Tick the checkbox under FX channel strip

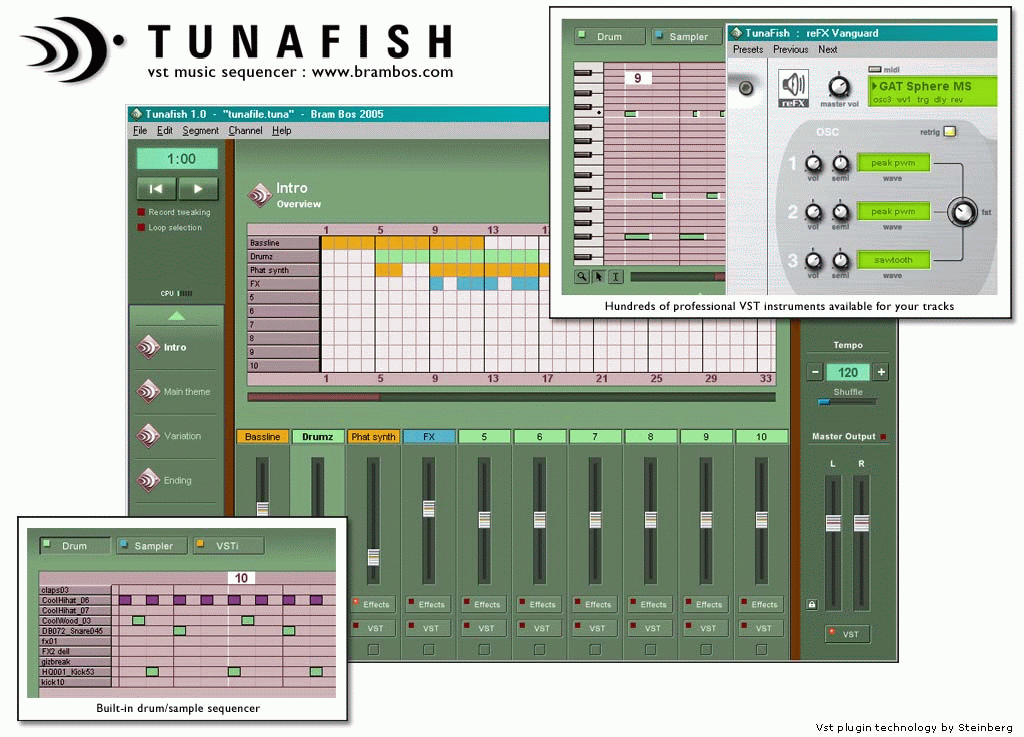point(428,650)
